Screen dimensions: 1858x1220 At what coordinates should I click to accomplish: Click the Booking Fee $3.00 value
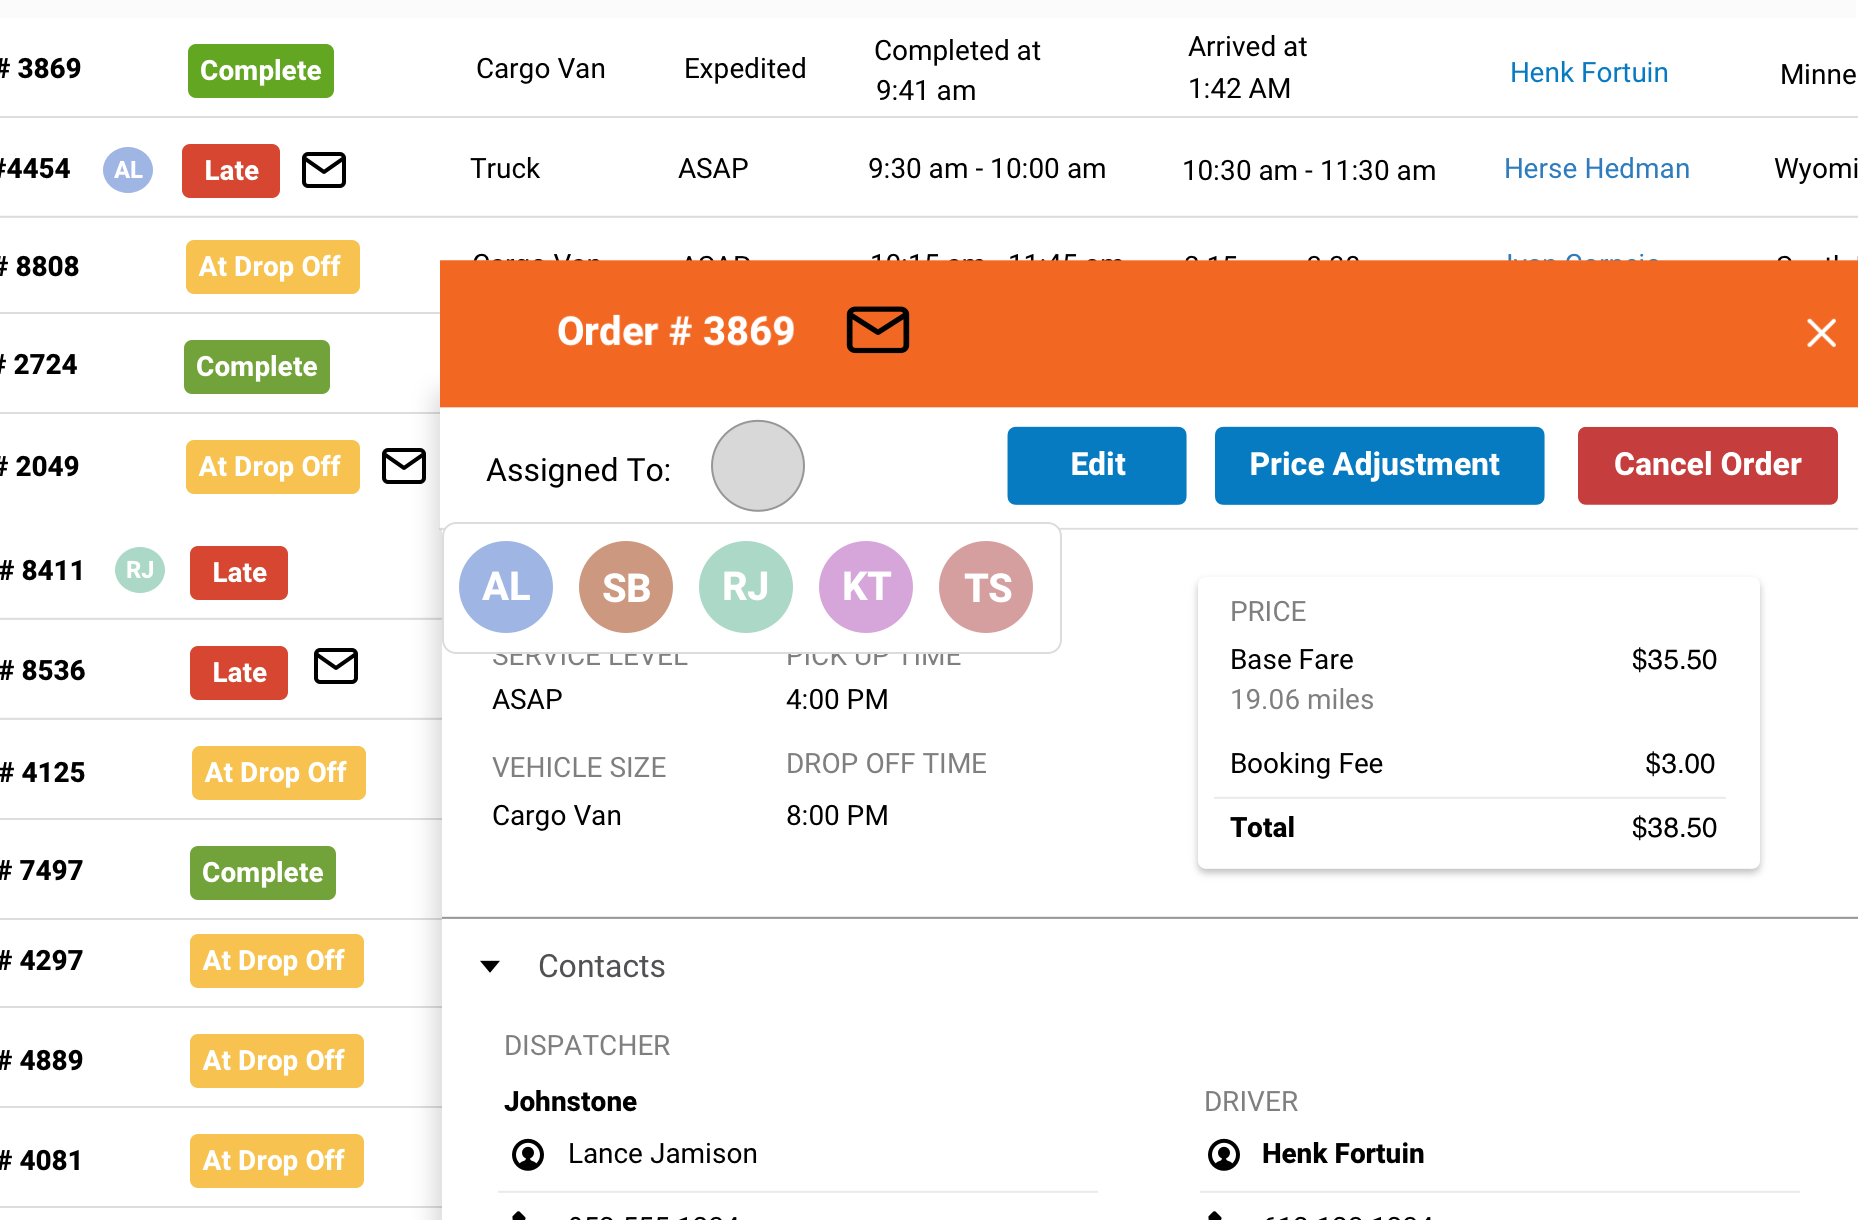pyautogui.click(x=1680, y=764)
